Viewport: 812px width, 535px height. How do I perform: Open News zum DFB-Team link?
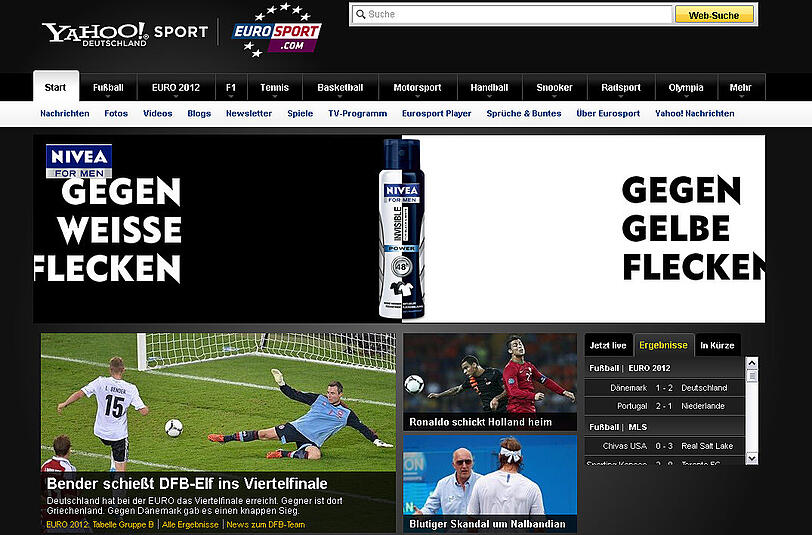[266, 525]
